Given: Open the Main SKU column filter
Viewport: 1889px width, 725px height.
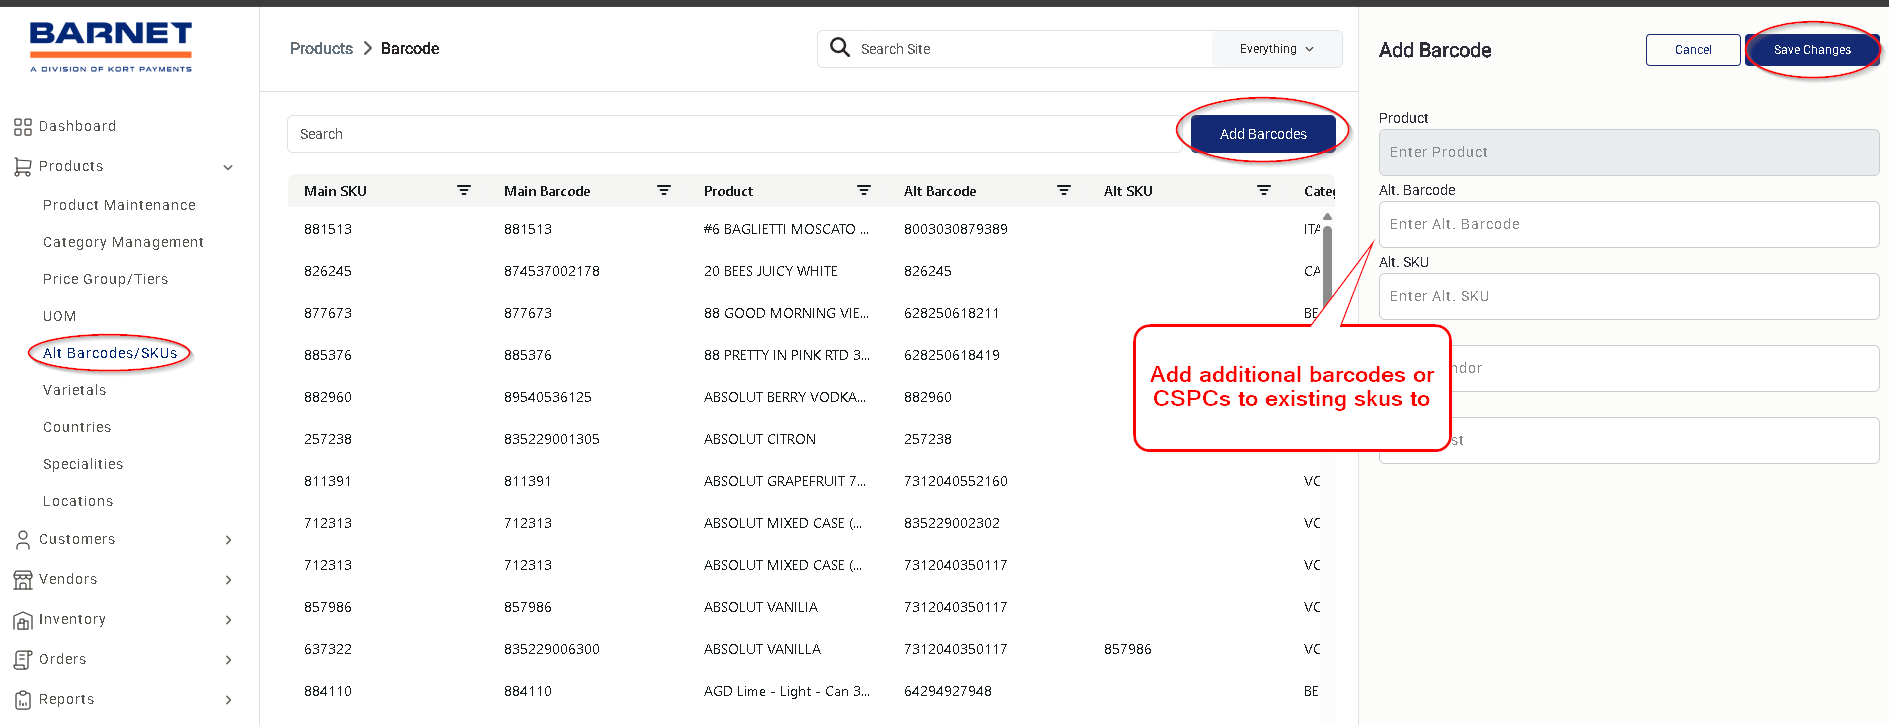Looking at the screenshot, I should (x=464, y=190).
